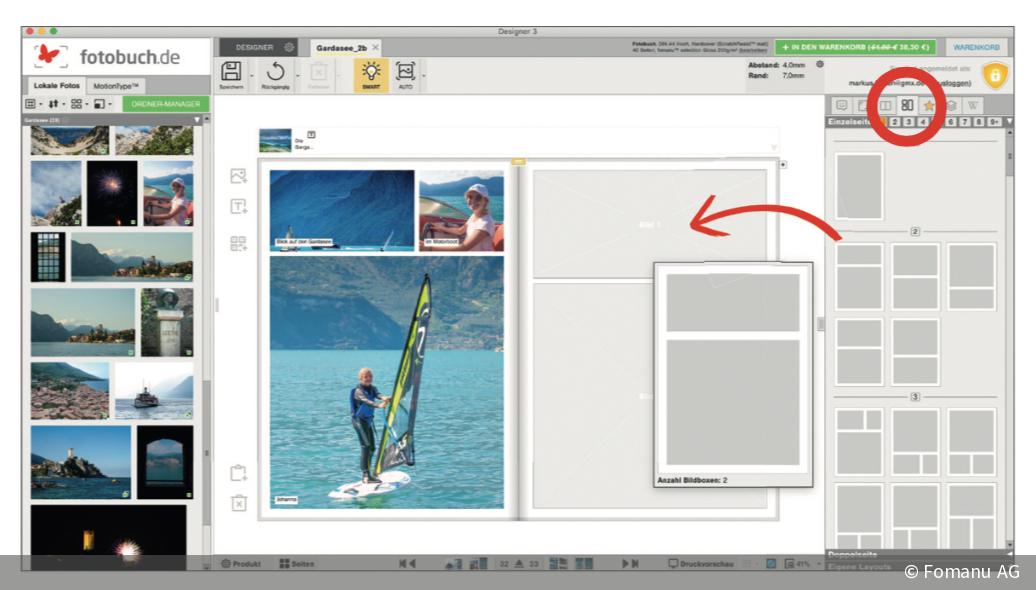Open the 3D box icon tab
Image resolution: width=1036 pixels, height=590 pixels.
click(951, 105)
